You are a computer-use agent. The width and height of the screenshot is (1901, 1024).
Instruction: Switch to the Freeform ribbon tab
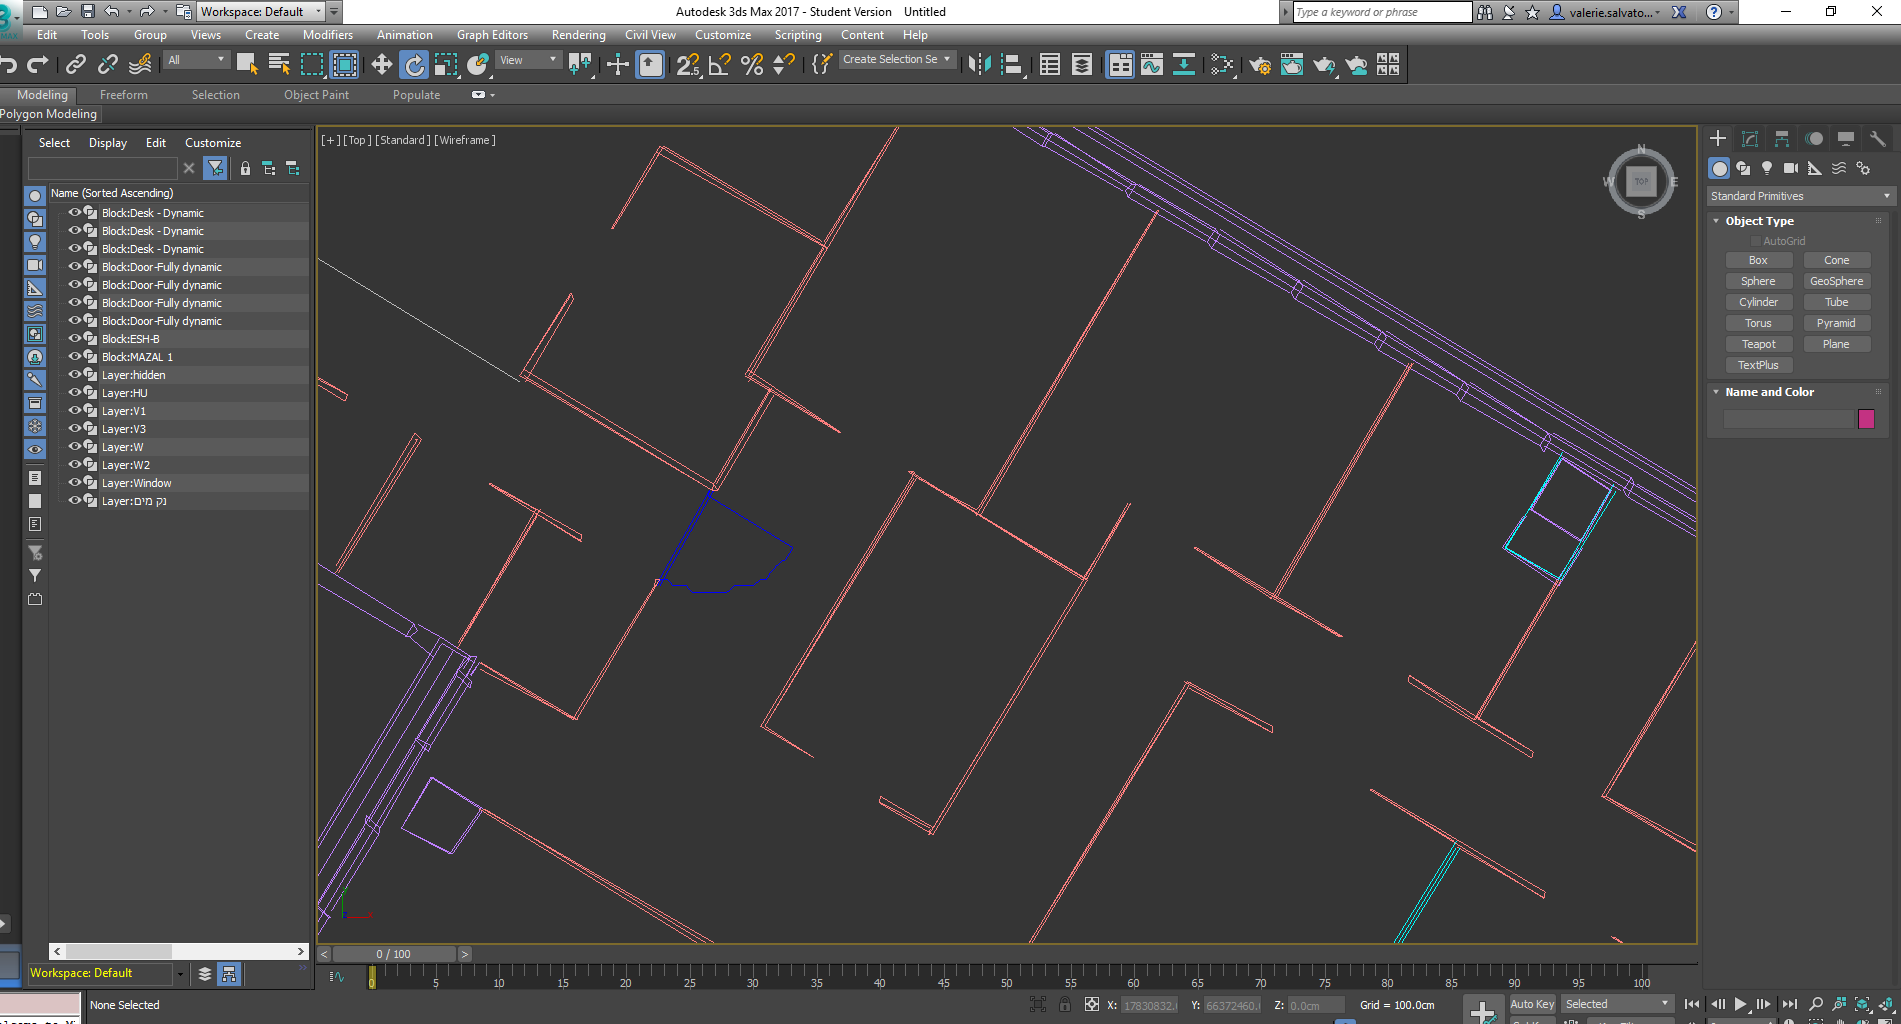coord(123,94)
